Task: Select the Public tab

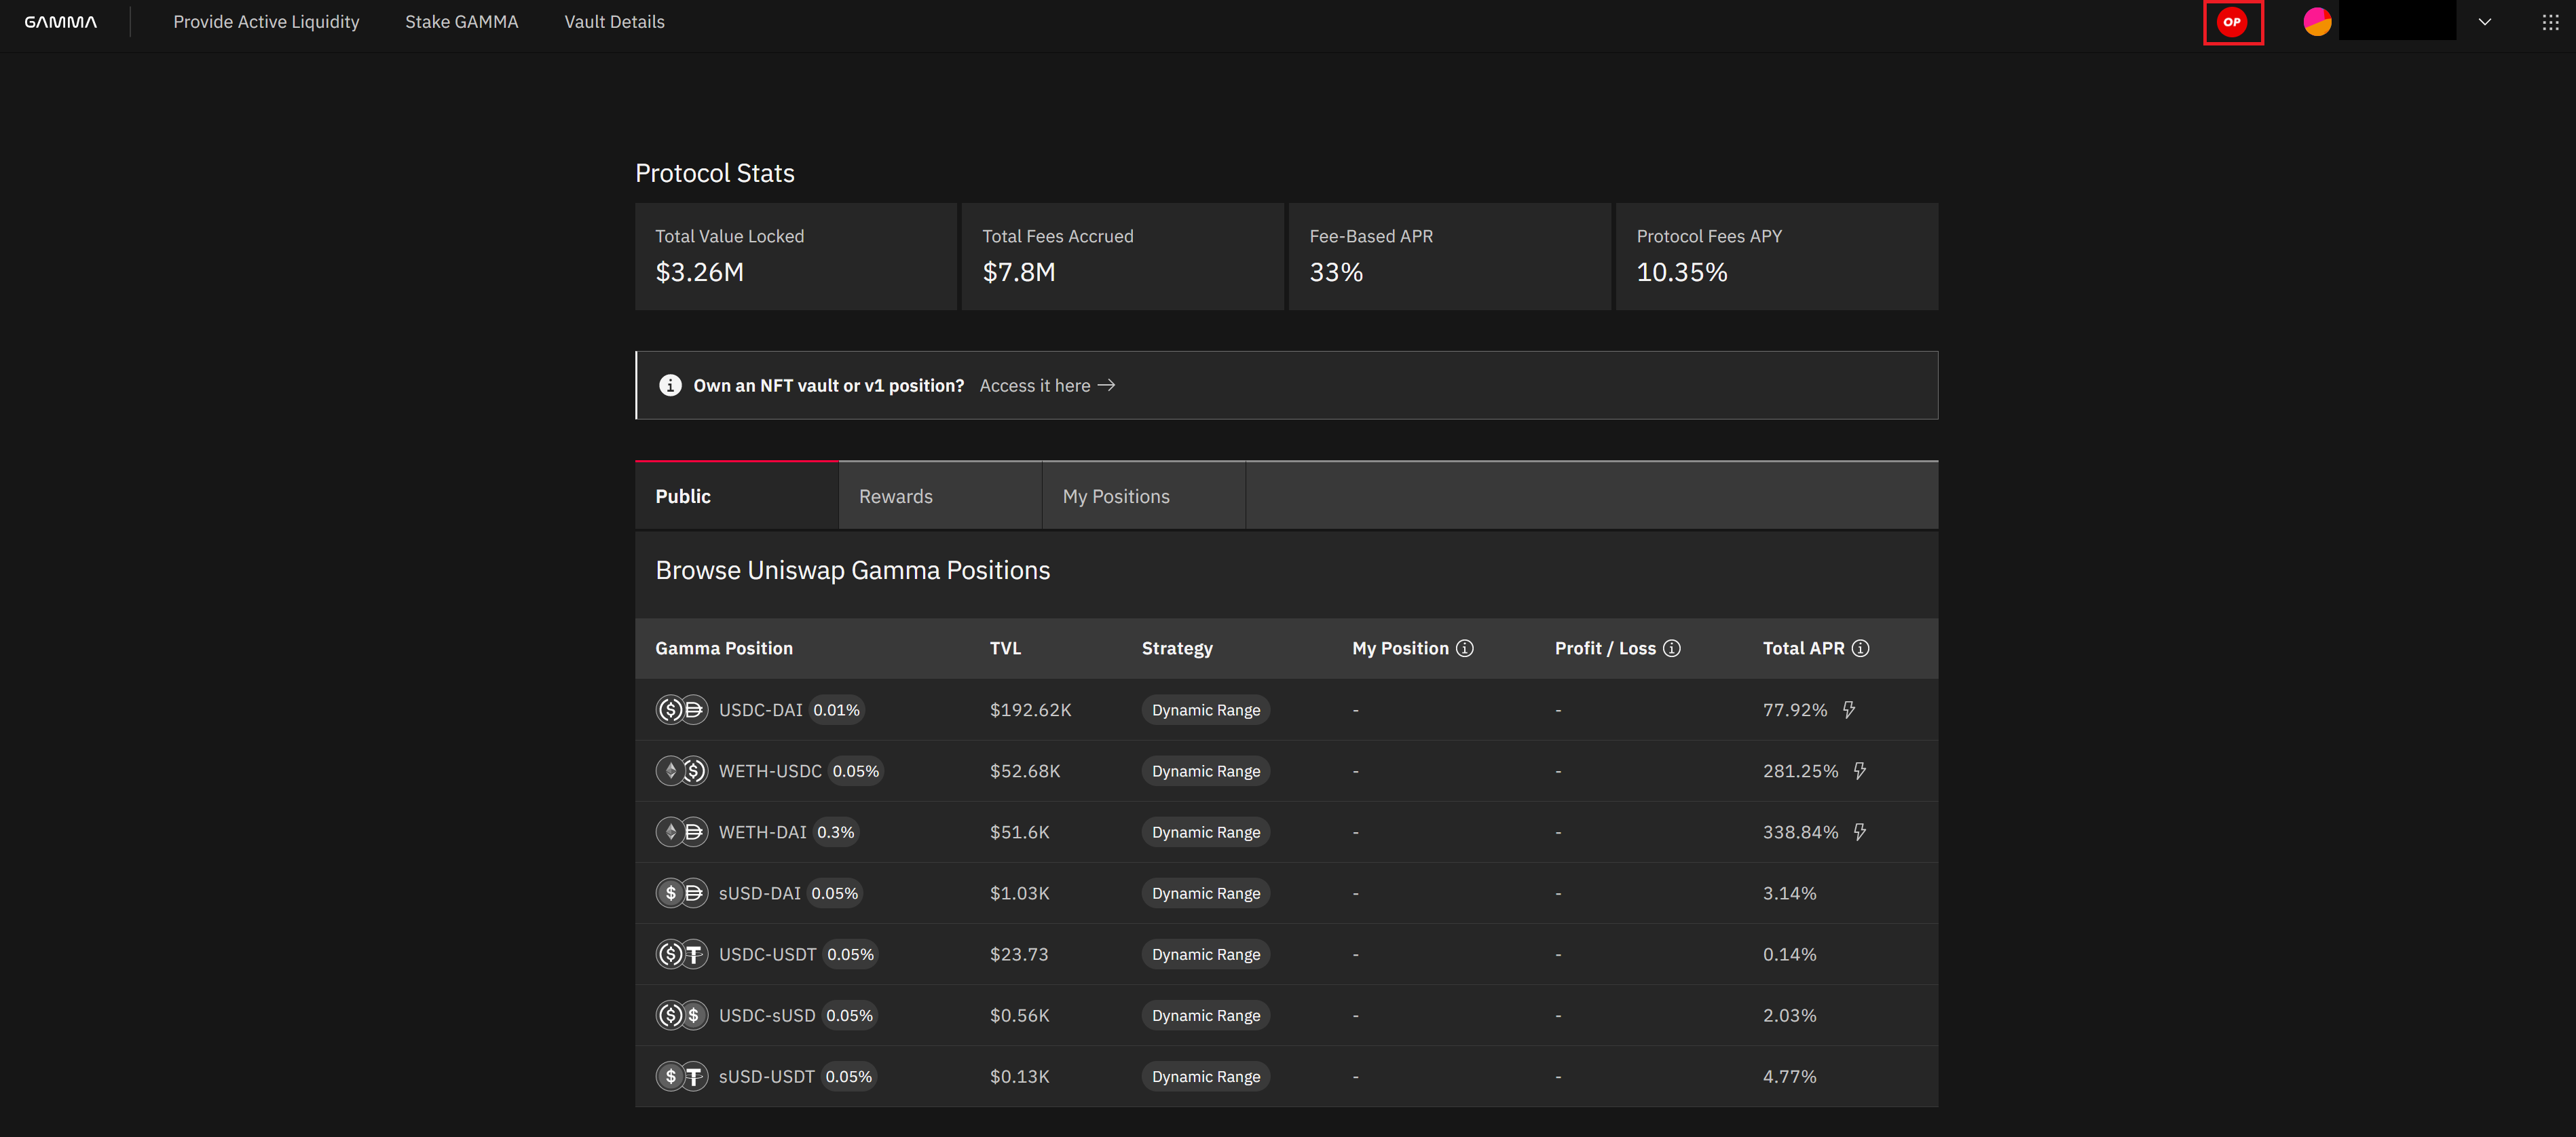Action: click(737, 496)
